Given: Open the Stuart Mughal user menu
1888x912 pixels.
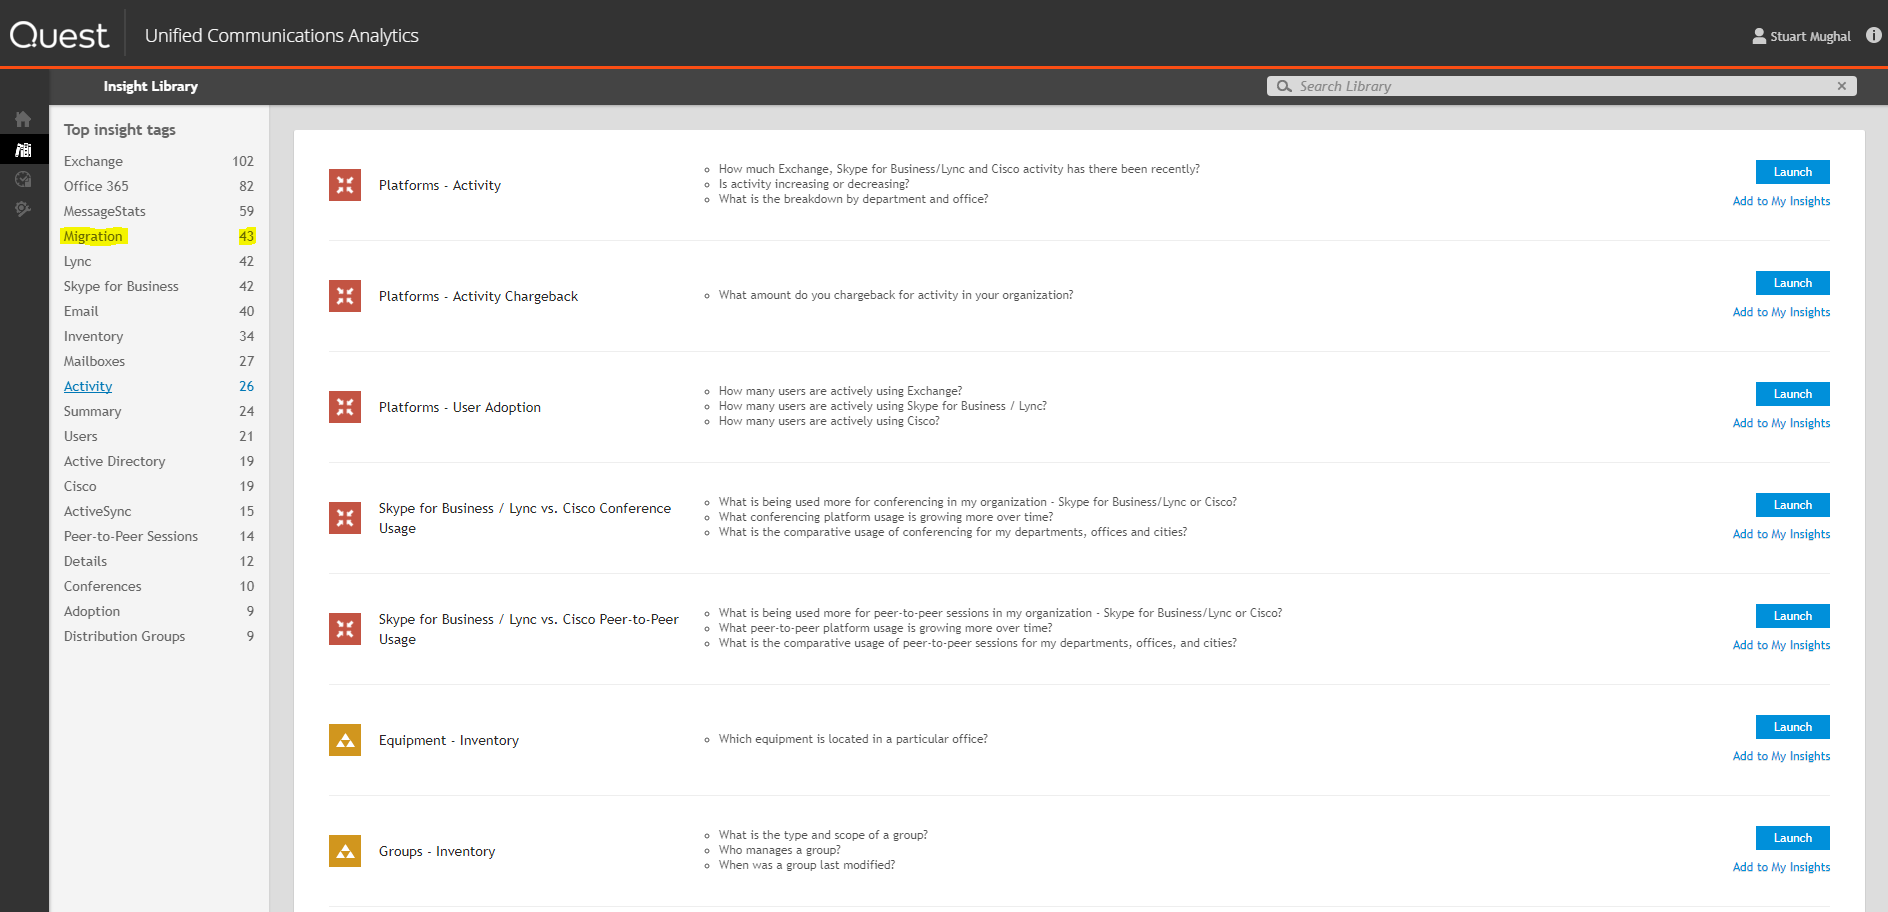Looking at the screenshot, I should click(x=1801, y=36).
